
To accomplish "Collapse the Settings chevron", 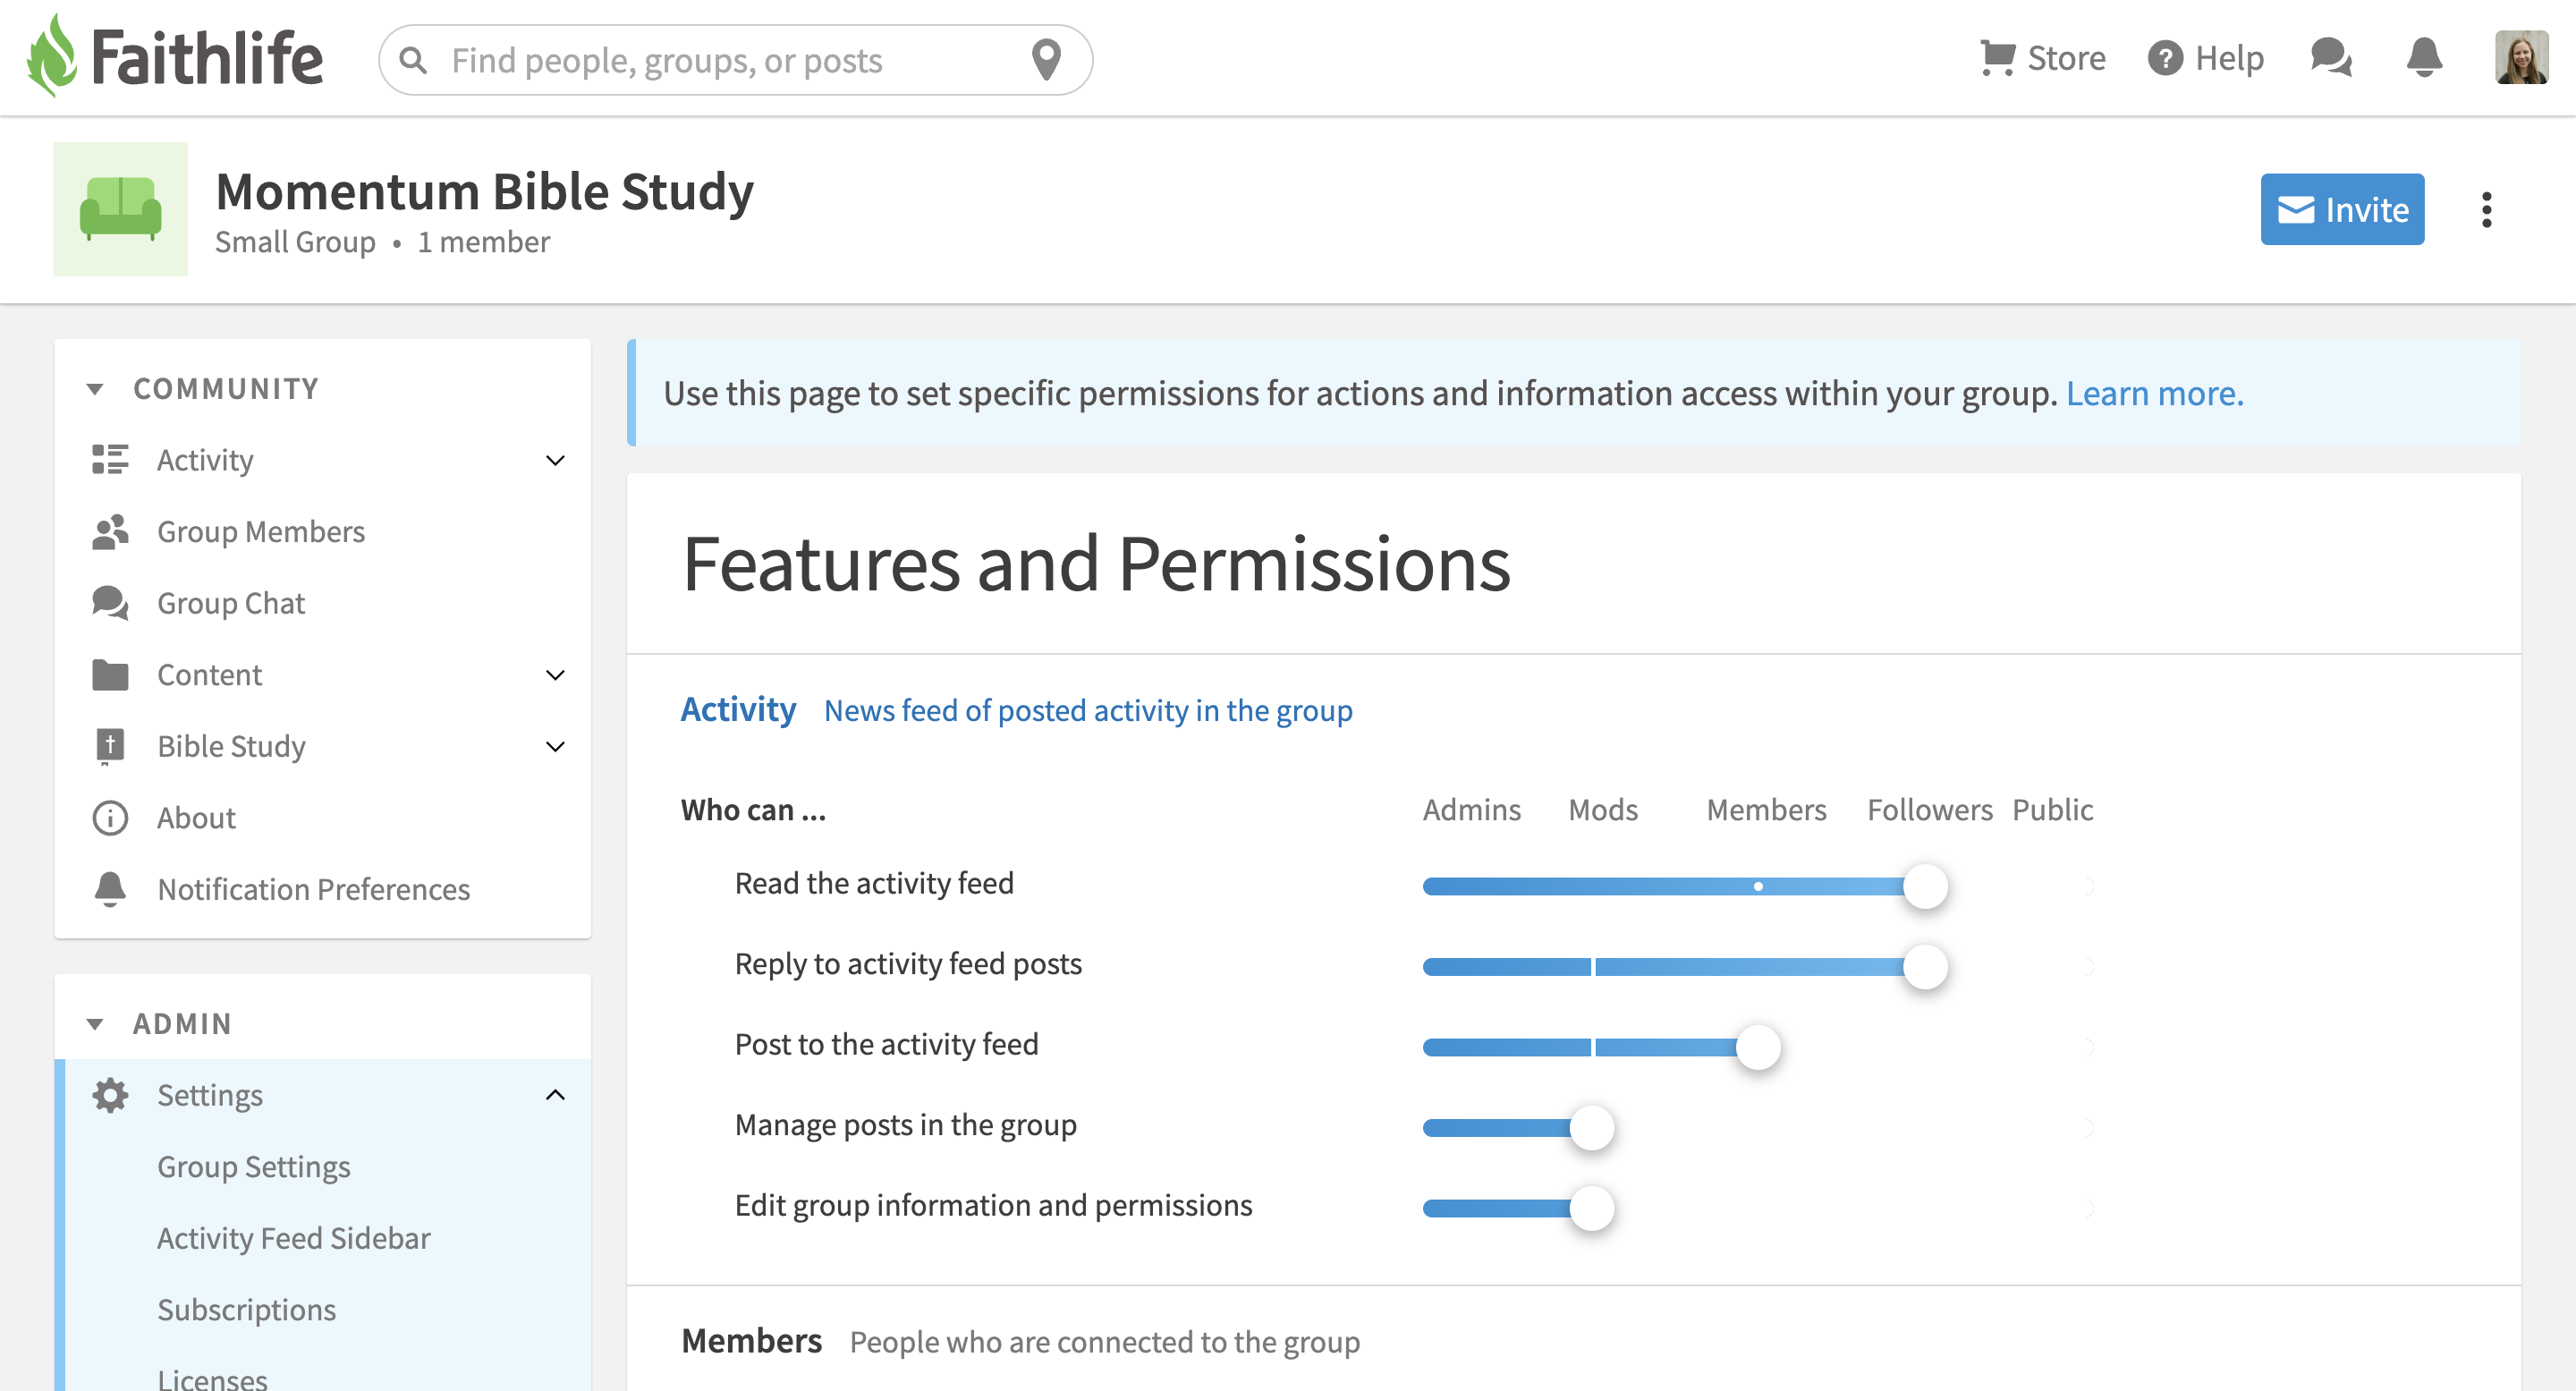I will pos(556,1095).
